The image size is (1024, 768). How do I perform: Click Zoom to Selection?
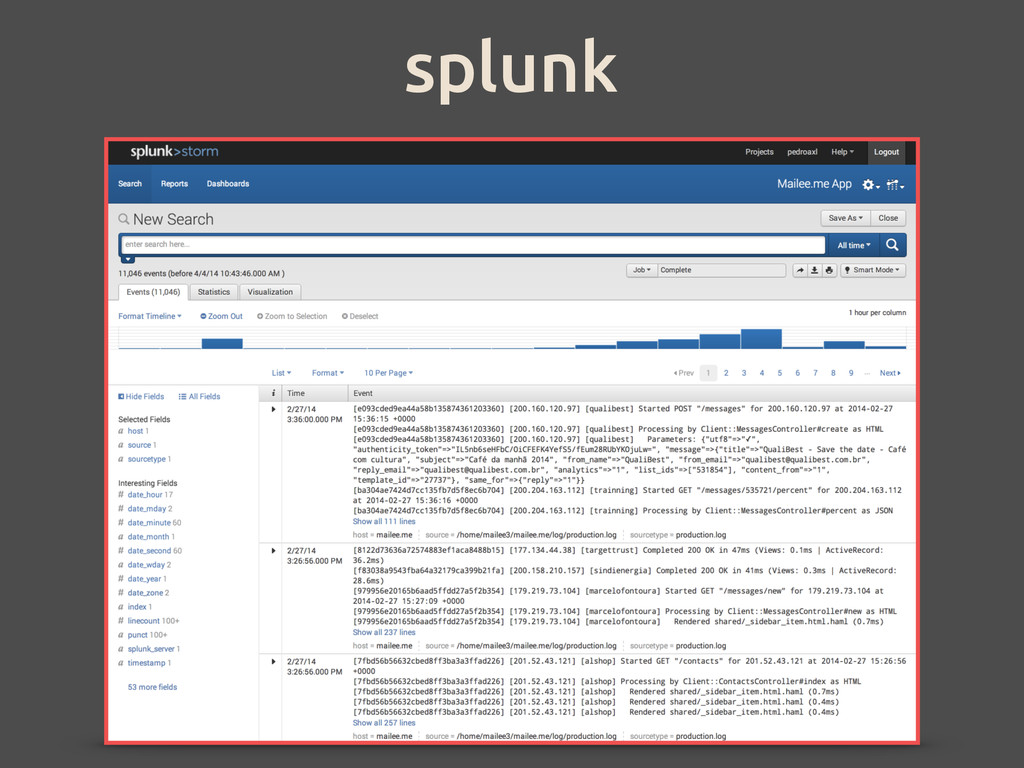[x=292, y=316]
